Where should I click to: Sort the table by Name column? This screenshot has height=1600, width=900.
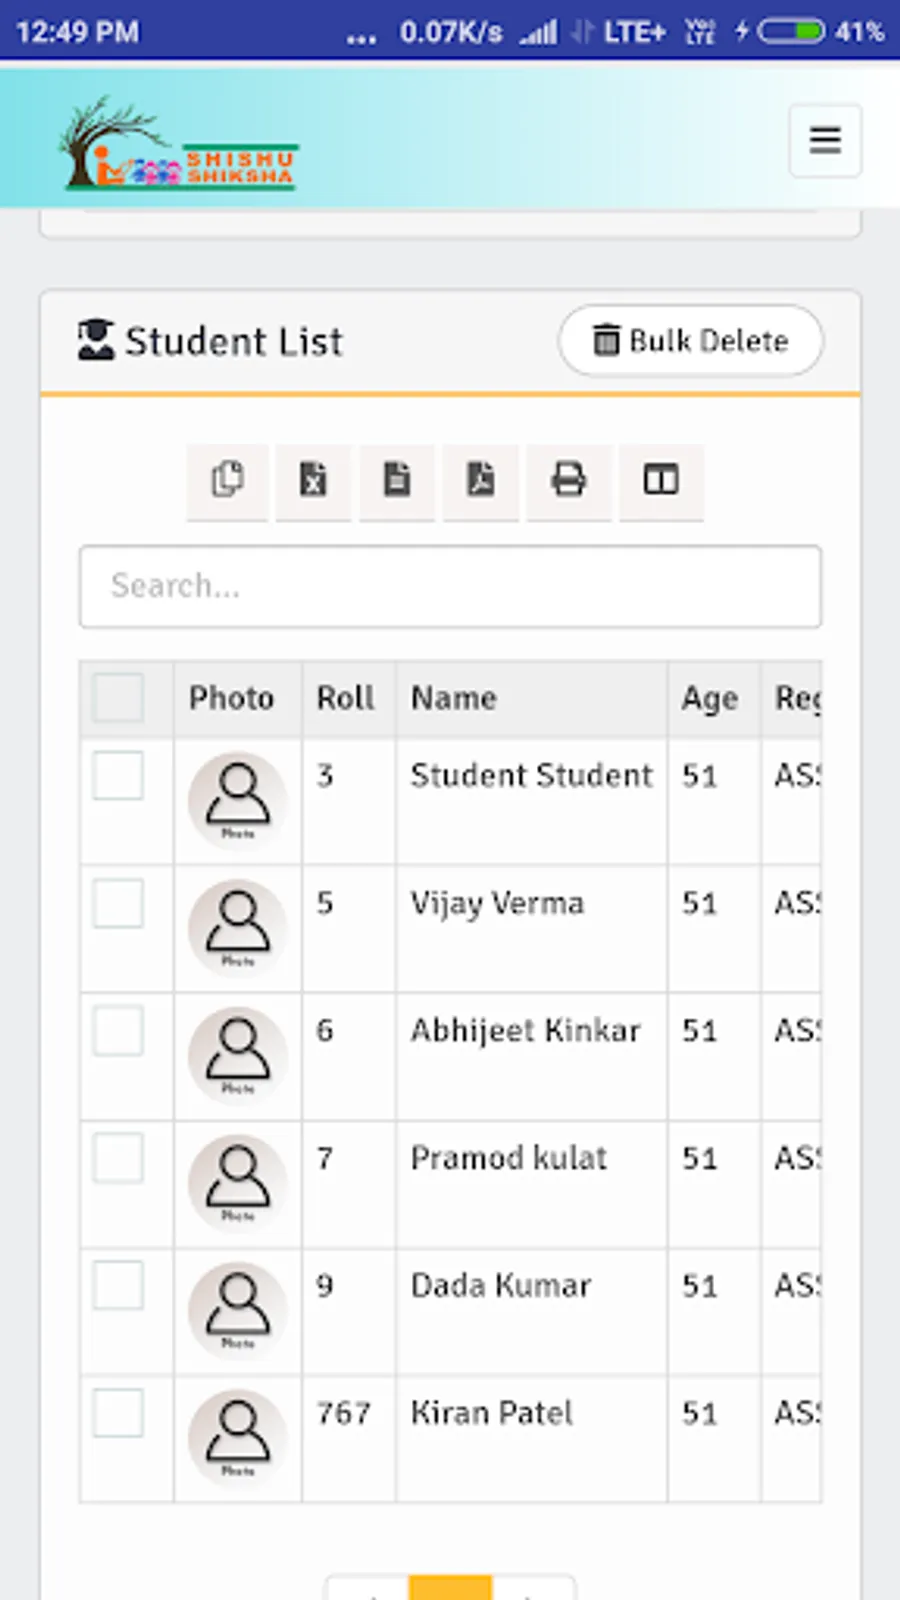click(x=453, y=698)
